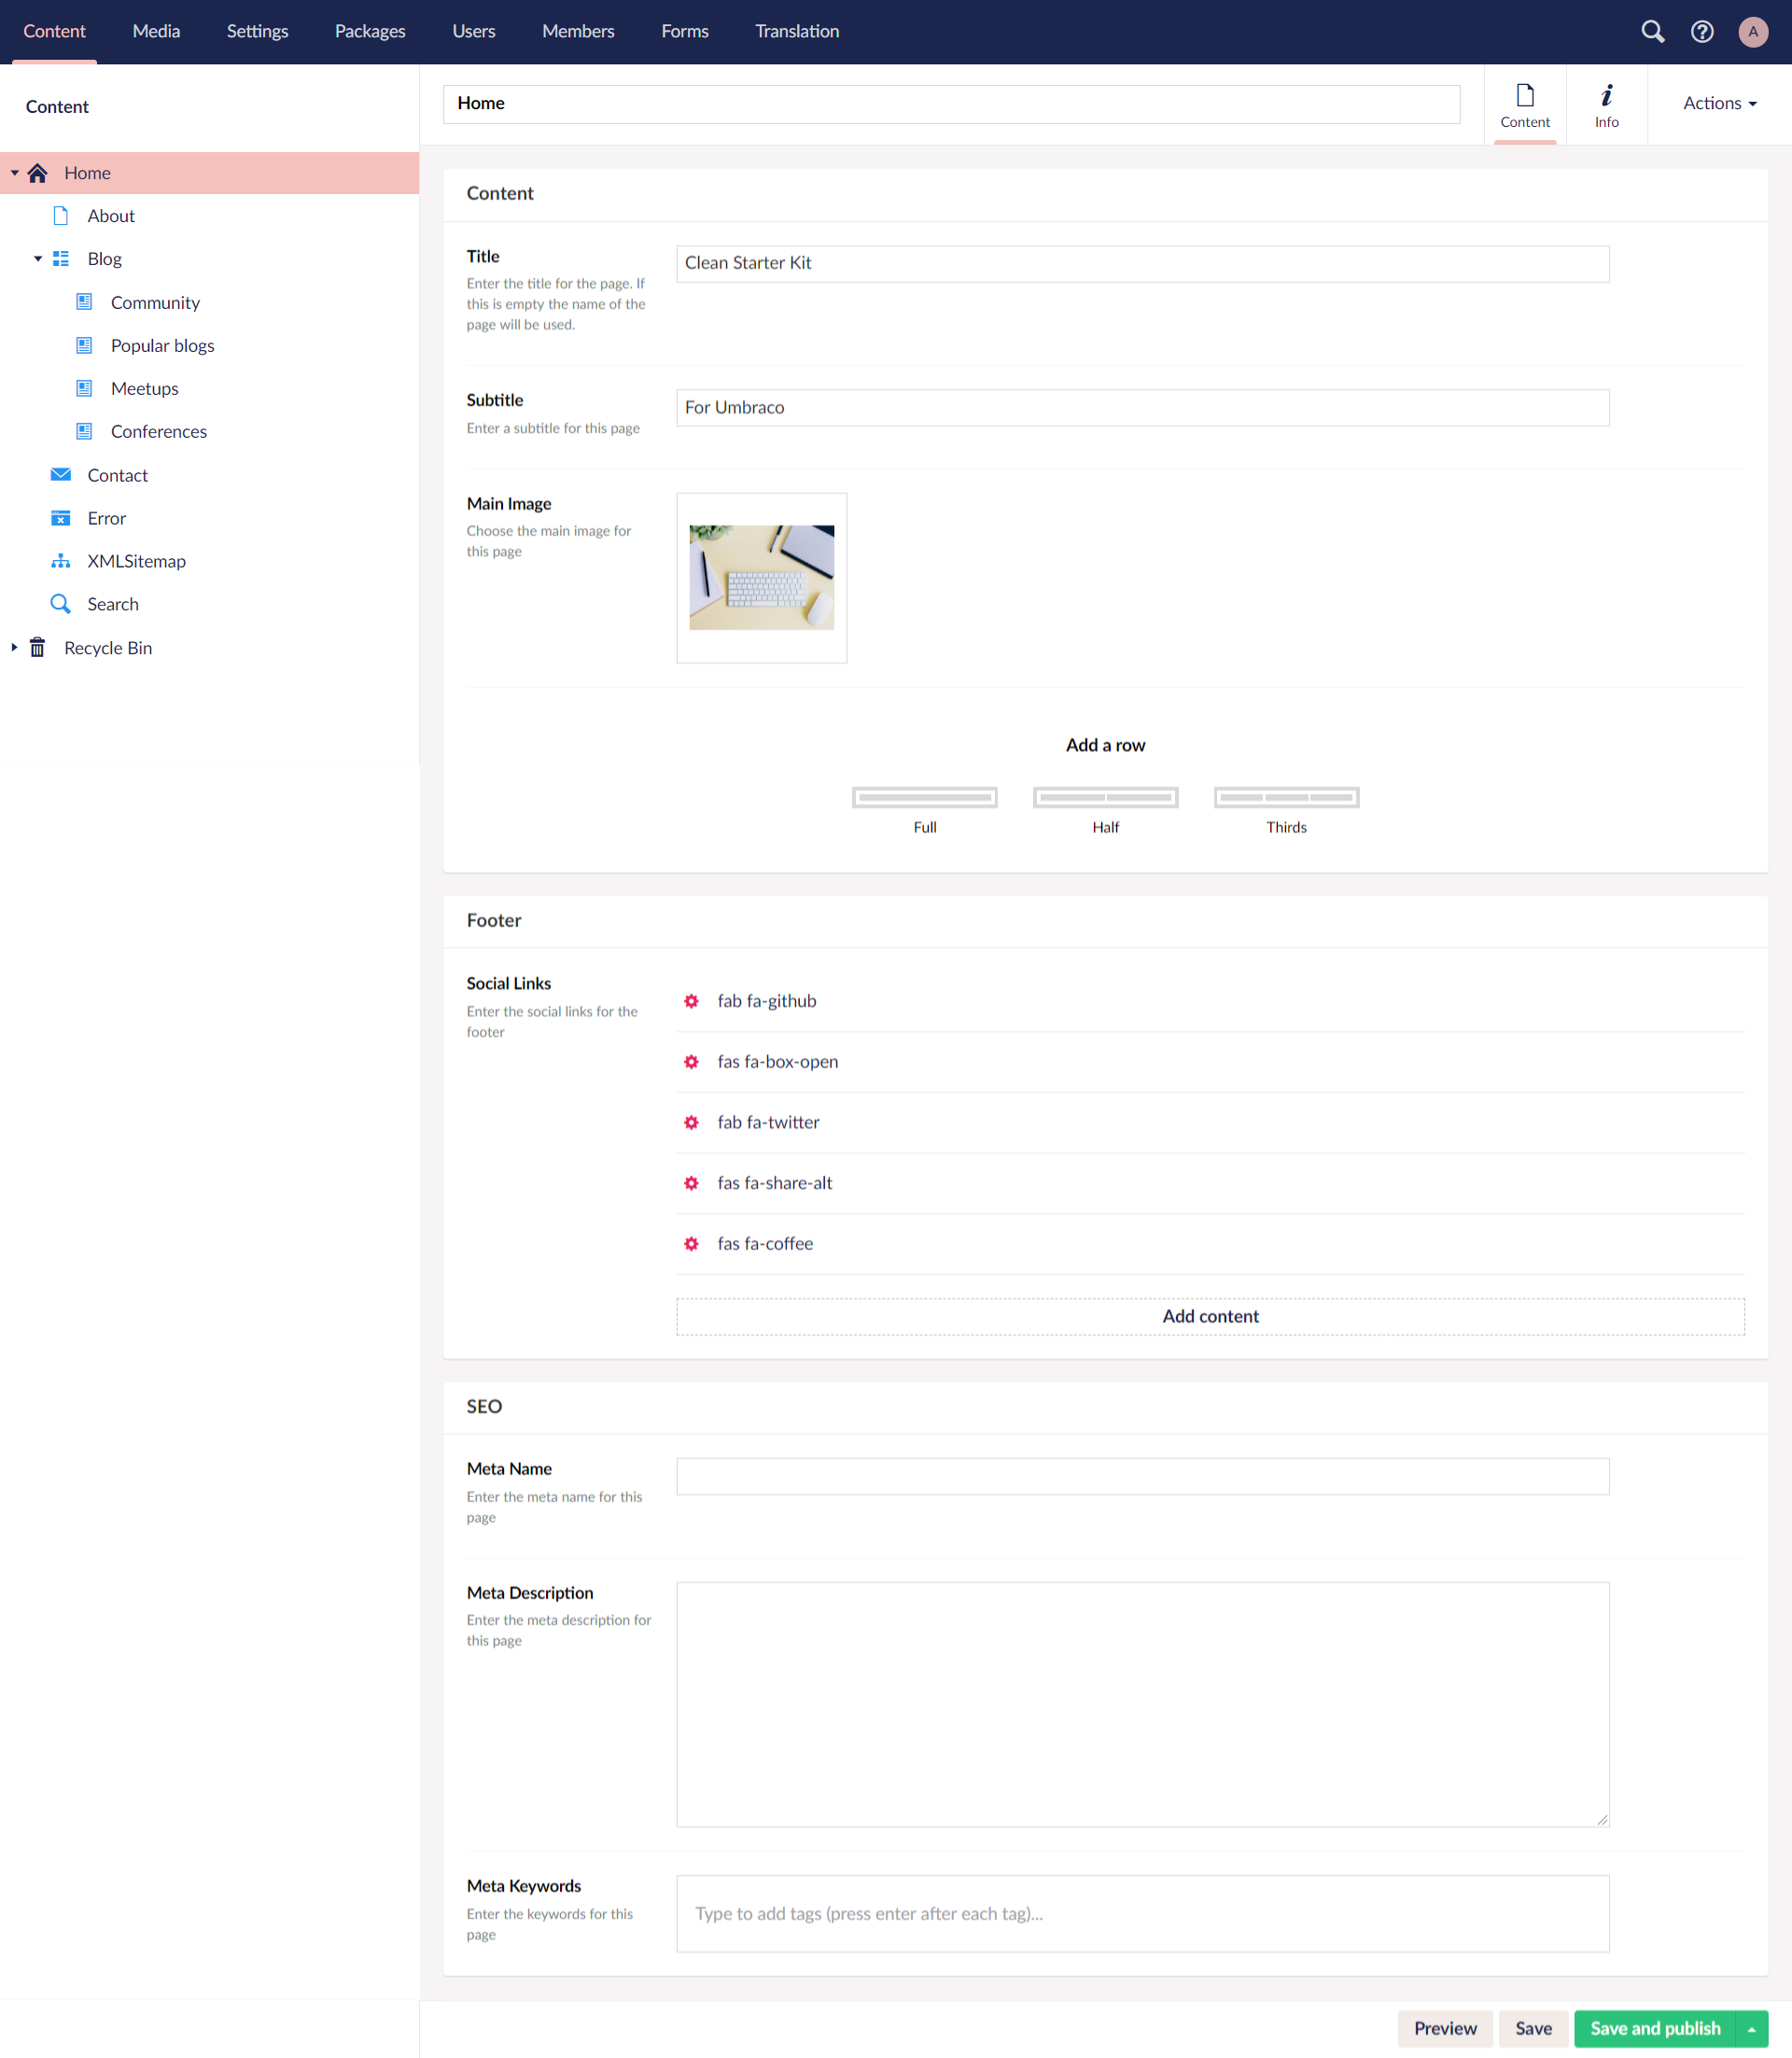Viewport: 1792px width, 2058px height.
Task: Select the Main Image thumbnail
Action: pyautogui.click(x=761, y=578)
